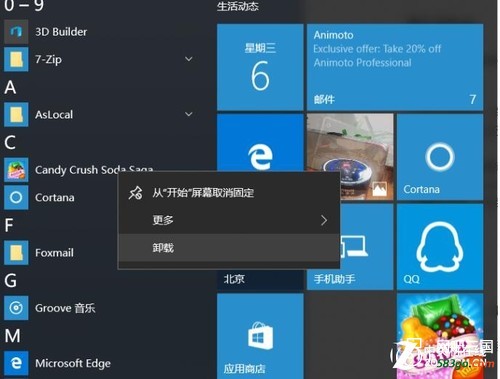Click the Foxmail text label
The image size is (500, 379).
coord(54,253)
